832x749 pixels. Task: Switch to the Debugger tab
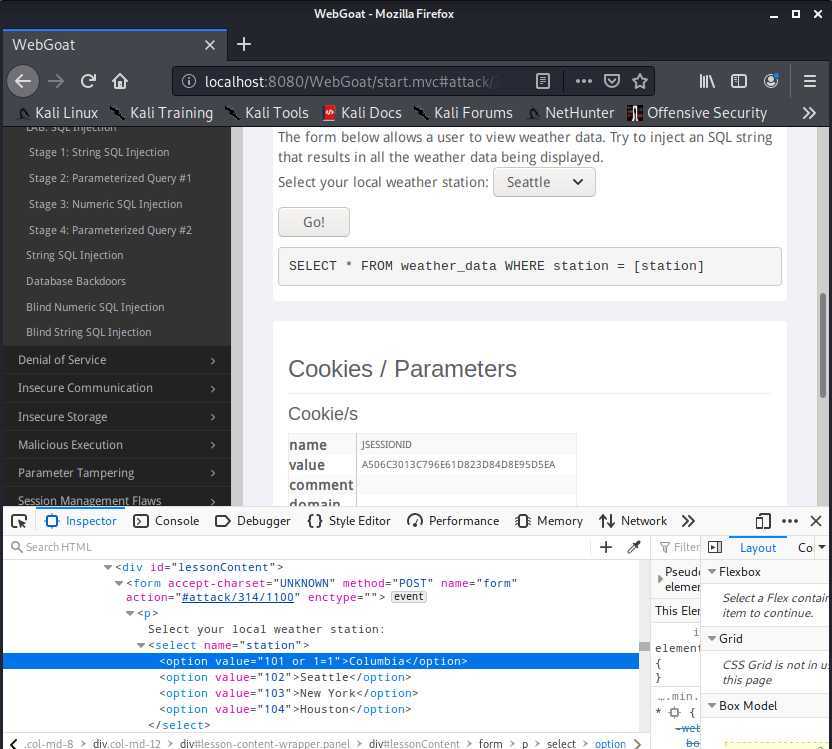(253, 521)
